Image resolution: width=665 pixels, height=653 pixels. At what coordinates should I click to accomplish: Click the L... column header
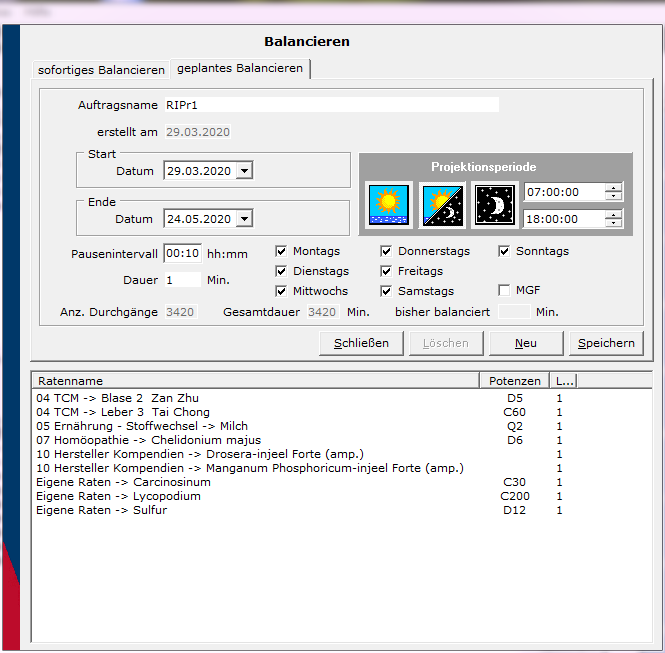click(x=564, y=381)
